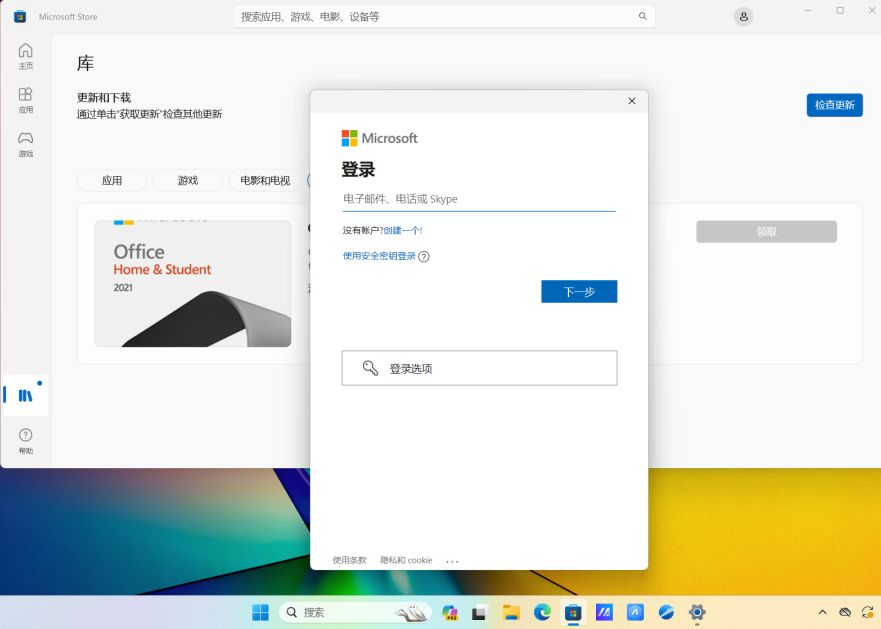Open the Home page in Store sidebar

click(x=26, y=56)
